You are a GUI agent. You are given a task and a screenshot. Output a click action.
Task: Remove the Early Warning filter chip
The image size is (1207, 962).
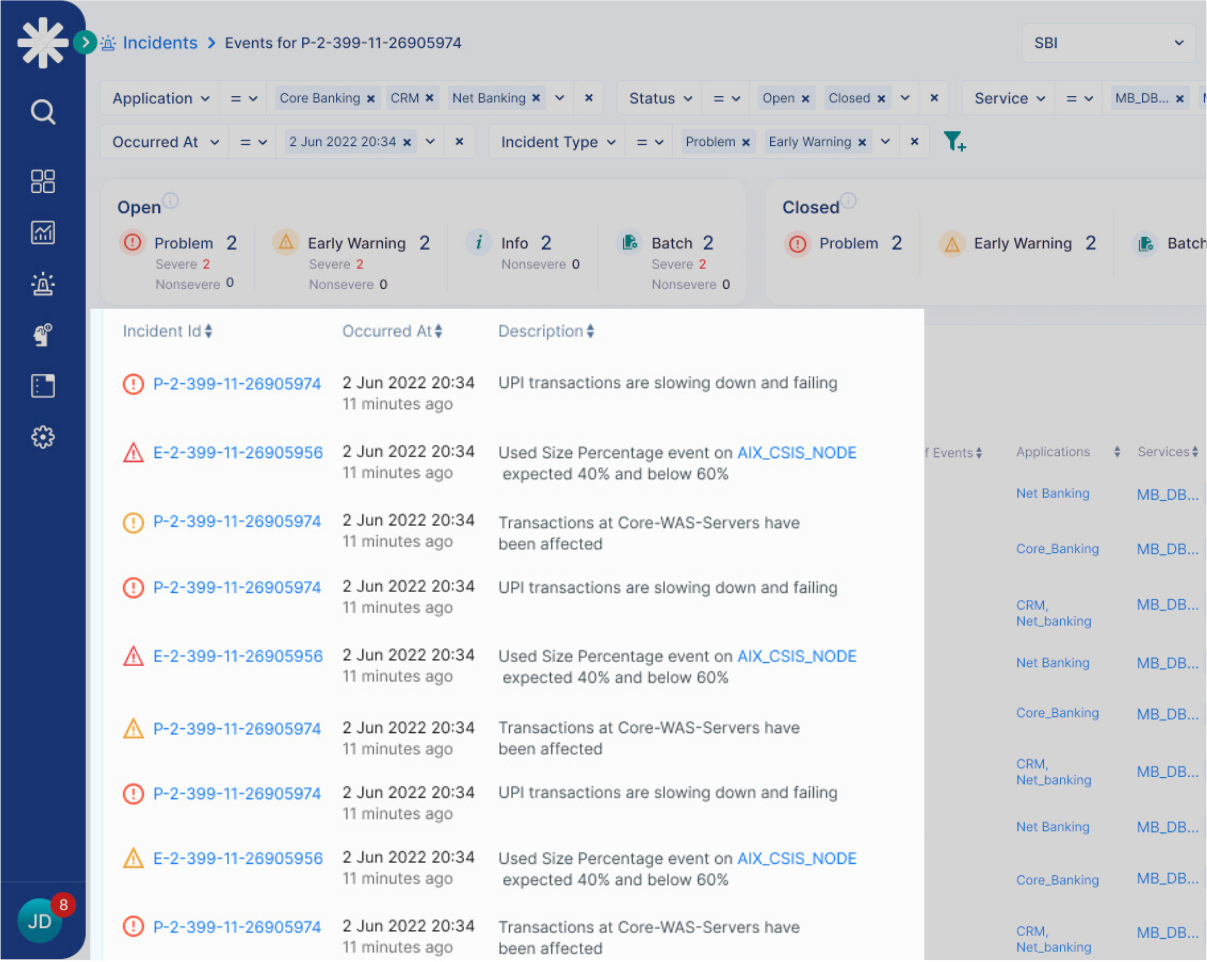pos(862,142)
